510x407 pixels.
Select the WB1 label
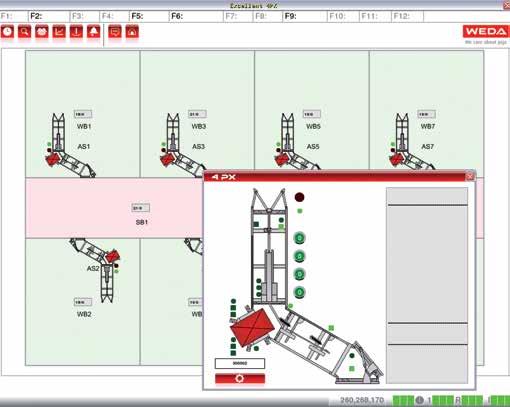click(84, 127)
